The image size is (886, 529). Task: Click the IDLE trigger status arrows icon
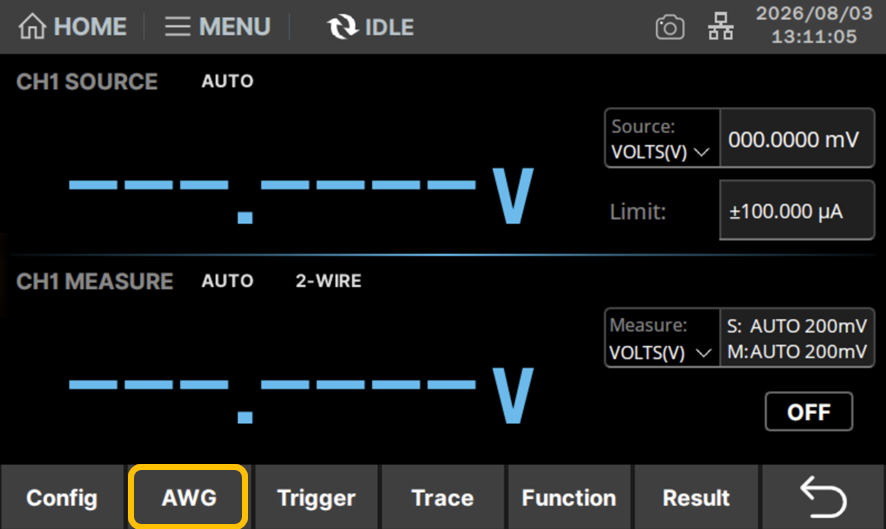(342, 27)
